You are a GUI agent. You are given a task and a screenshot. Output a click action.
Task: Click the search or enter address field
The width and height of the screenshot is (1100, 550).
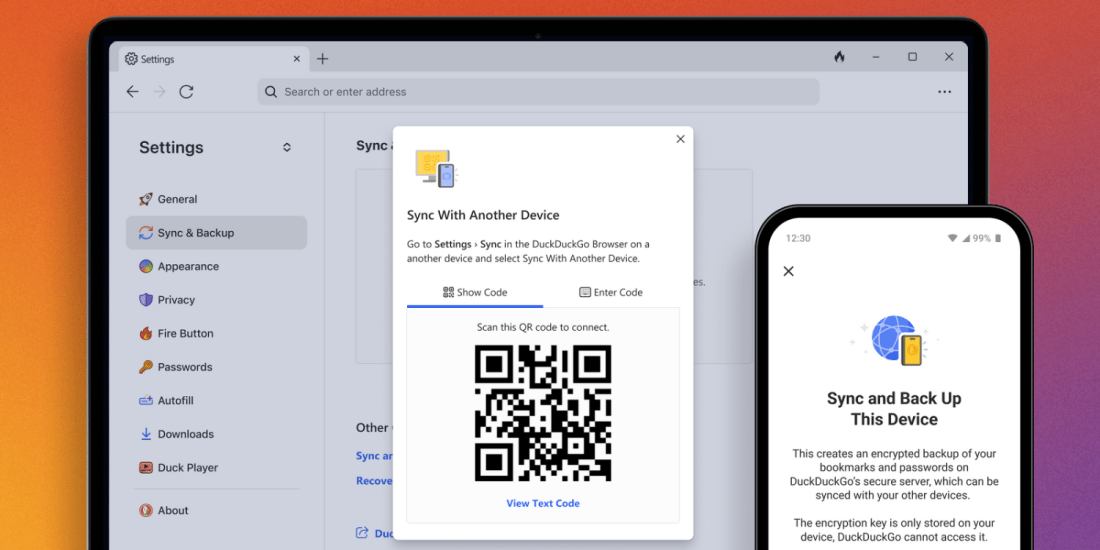538,92
